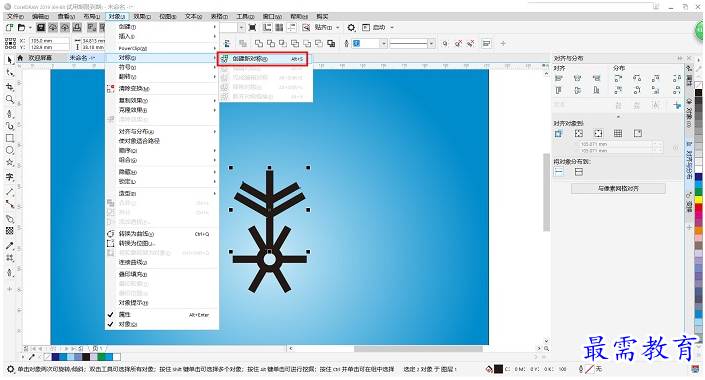Screen dimensions: 705x380
Task: Select the Text tool (字)
Action: (9, 177)
